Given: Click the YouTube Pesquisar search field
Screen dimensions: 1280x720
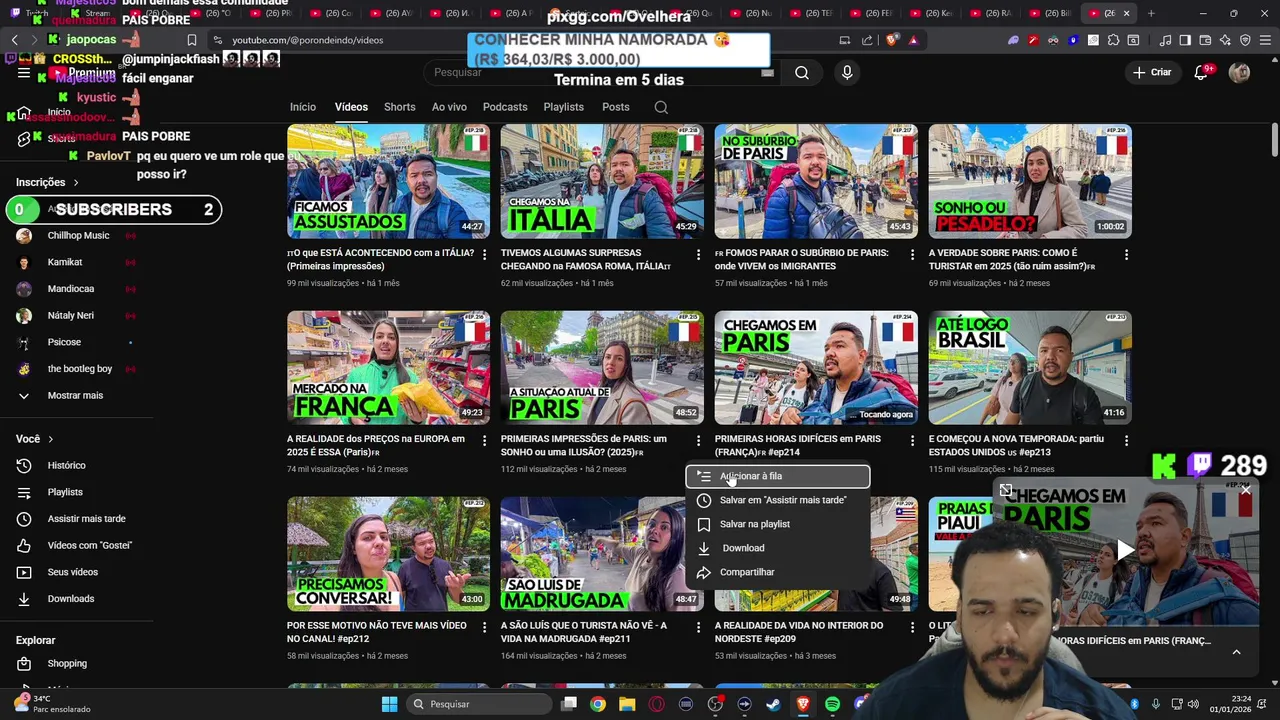Looking at the screenshot, I should coord(603,72).
